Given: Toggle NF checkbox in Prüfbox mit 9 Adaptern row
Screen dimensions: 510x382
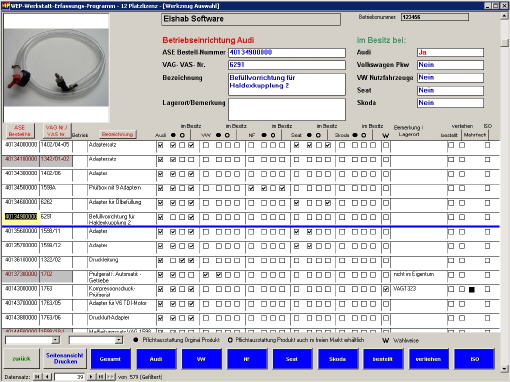Looking at the screenshot, I should pos(251,188).
